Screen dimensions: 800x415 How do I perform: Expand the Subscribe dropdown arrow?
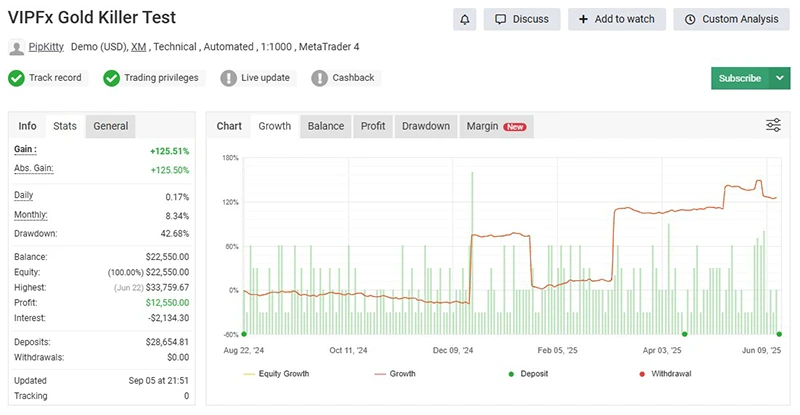pyautogui.click(x=780, y=78)
